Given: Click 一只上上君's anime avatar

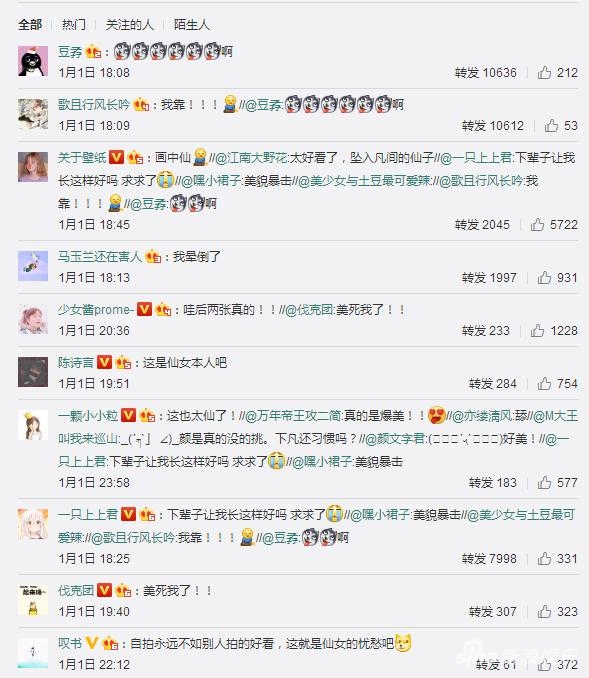Looking at the screenshot, I should click(x=33, y=524).
